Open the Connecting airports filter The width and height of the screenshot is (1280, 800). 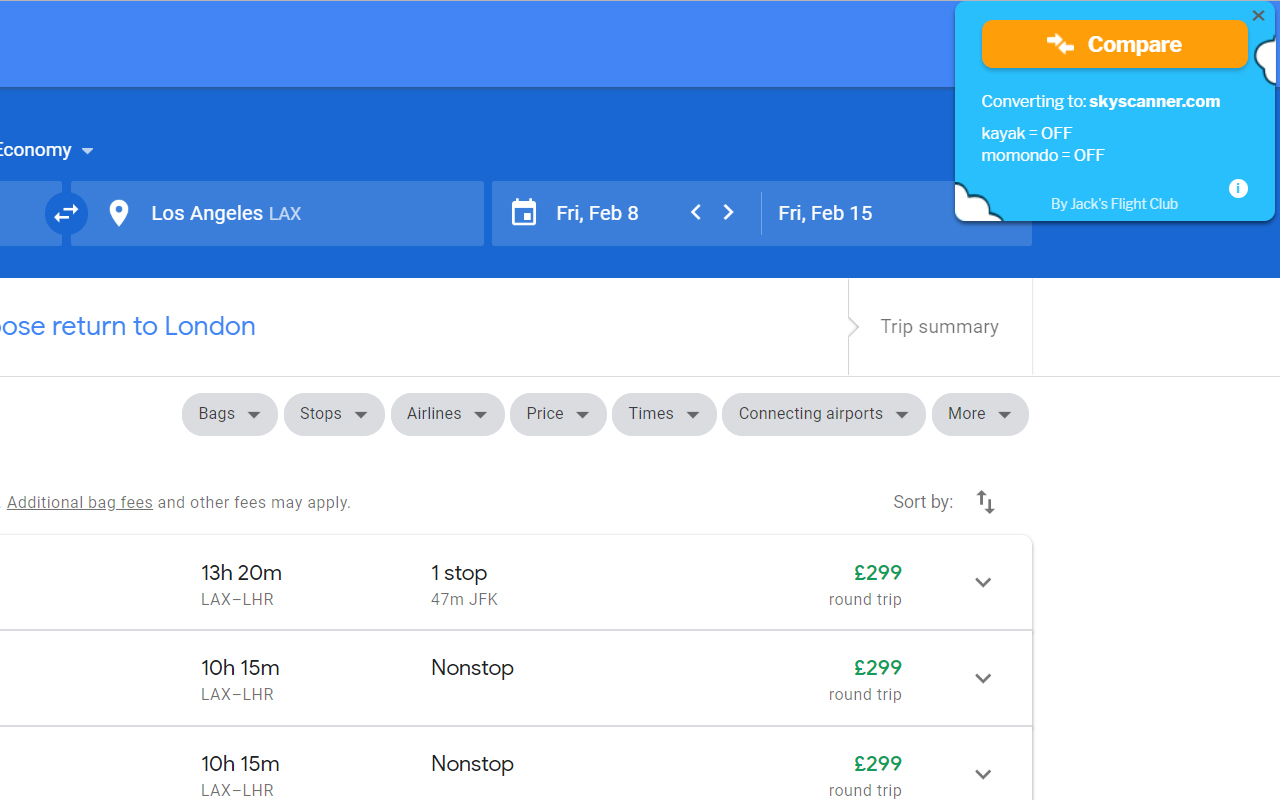(823, 413)
